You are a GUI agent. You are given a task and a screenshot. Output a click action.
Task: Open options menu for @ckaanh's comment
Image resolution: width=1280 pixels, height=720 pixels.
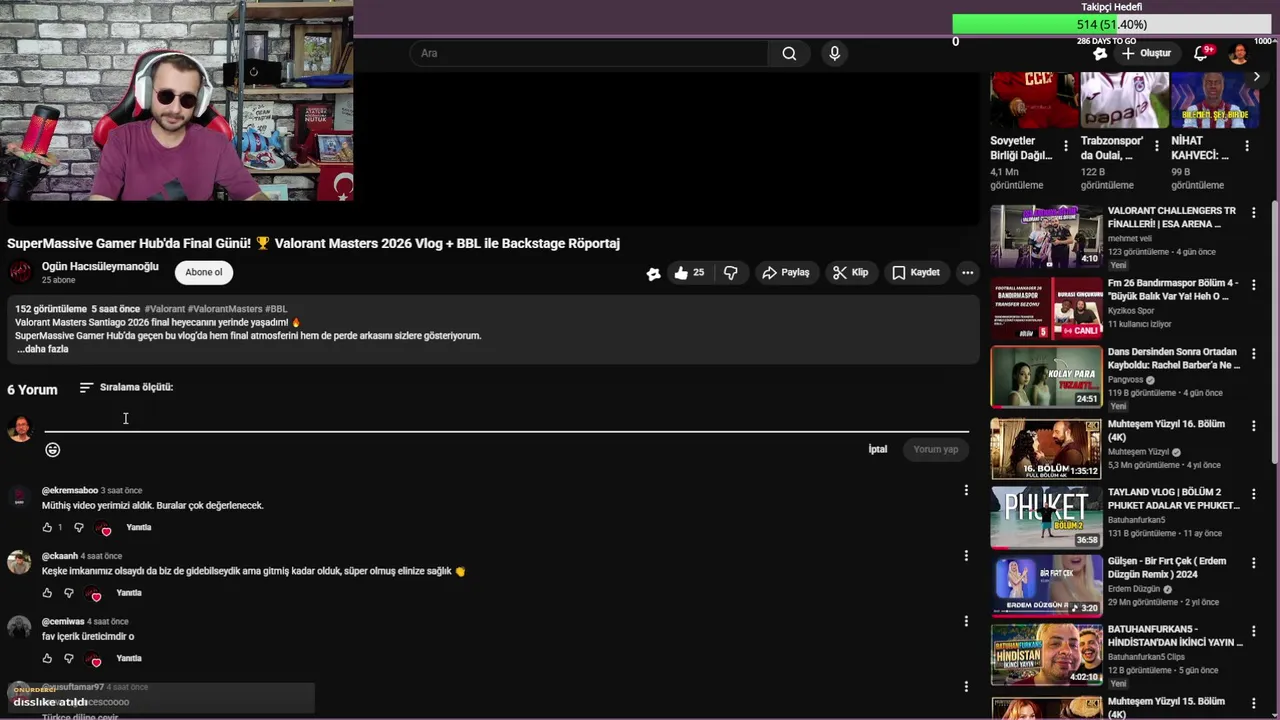pos(966,556)
